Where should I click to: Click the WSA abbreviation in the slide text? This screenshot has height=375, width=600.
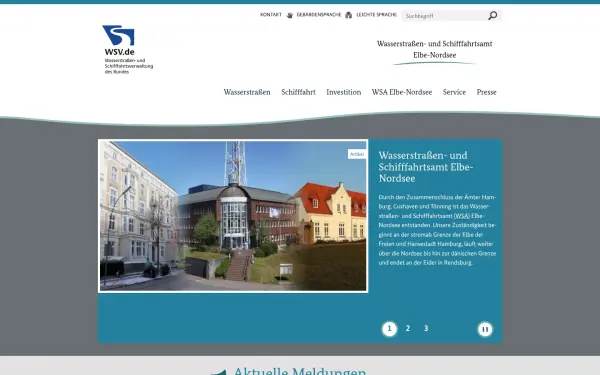click(461, 216)
